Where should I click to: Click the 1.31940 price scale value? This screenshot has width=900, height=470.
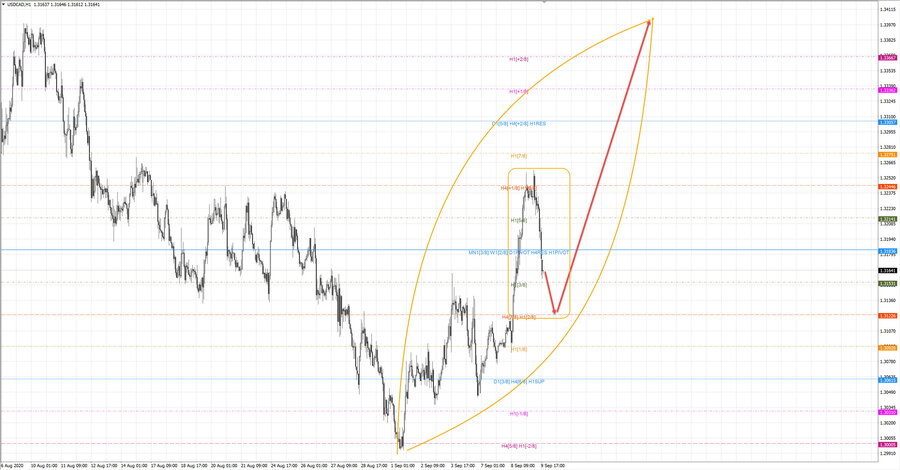click(x=889, y=239)
